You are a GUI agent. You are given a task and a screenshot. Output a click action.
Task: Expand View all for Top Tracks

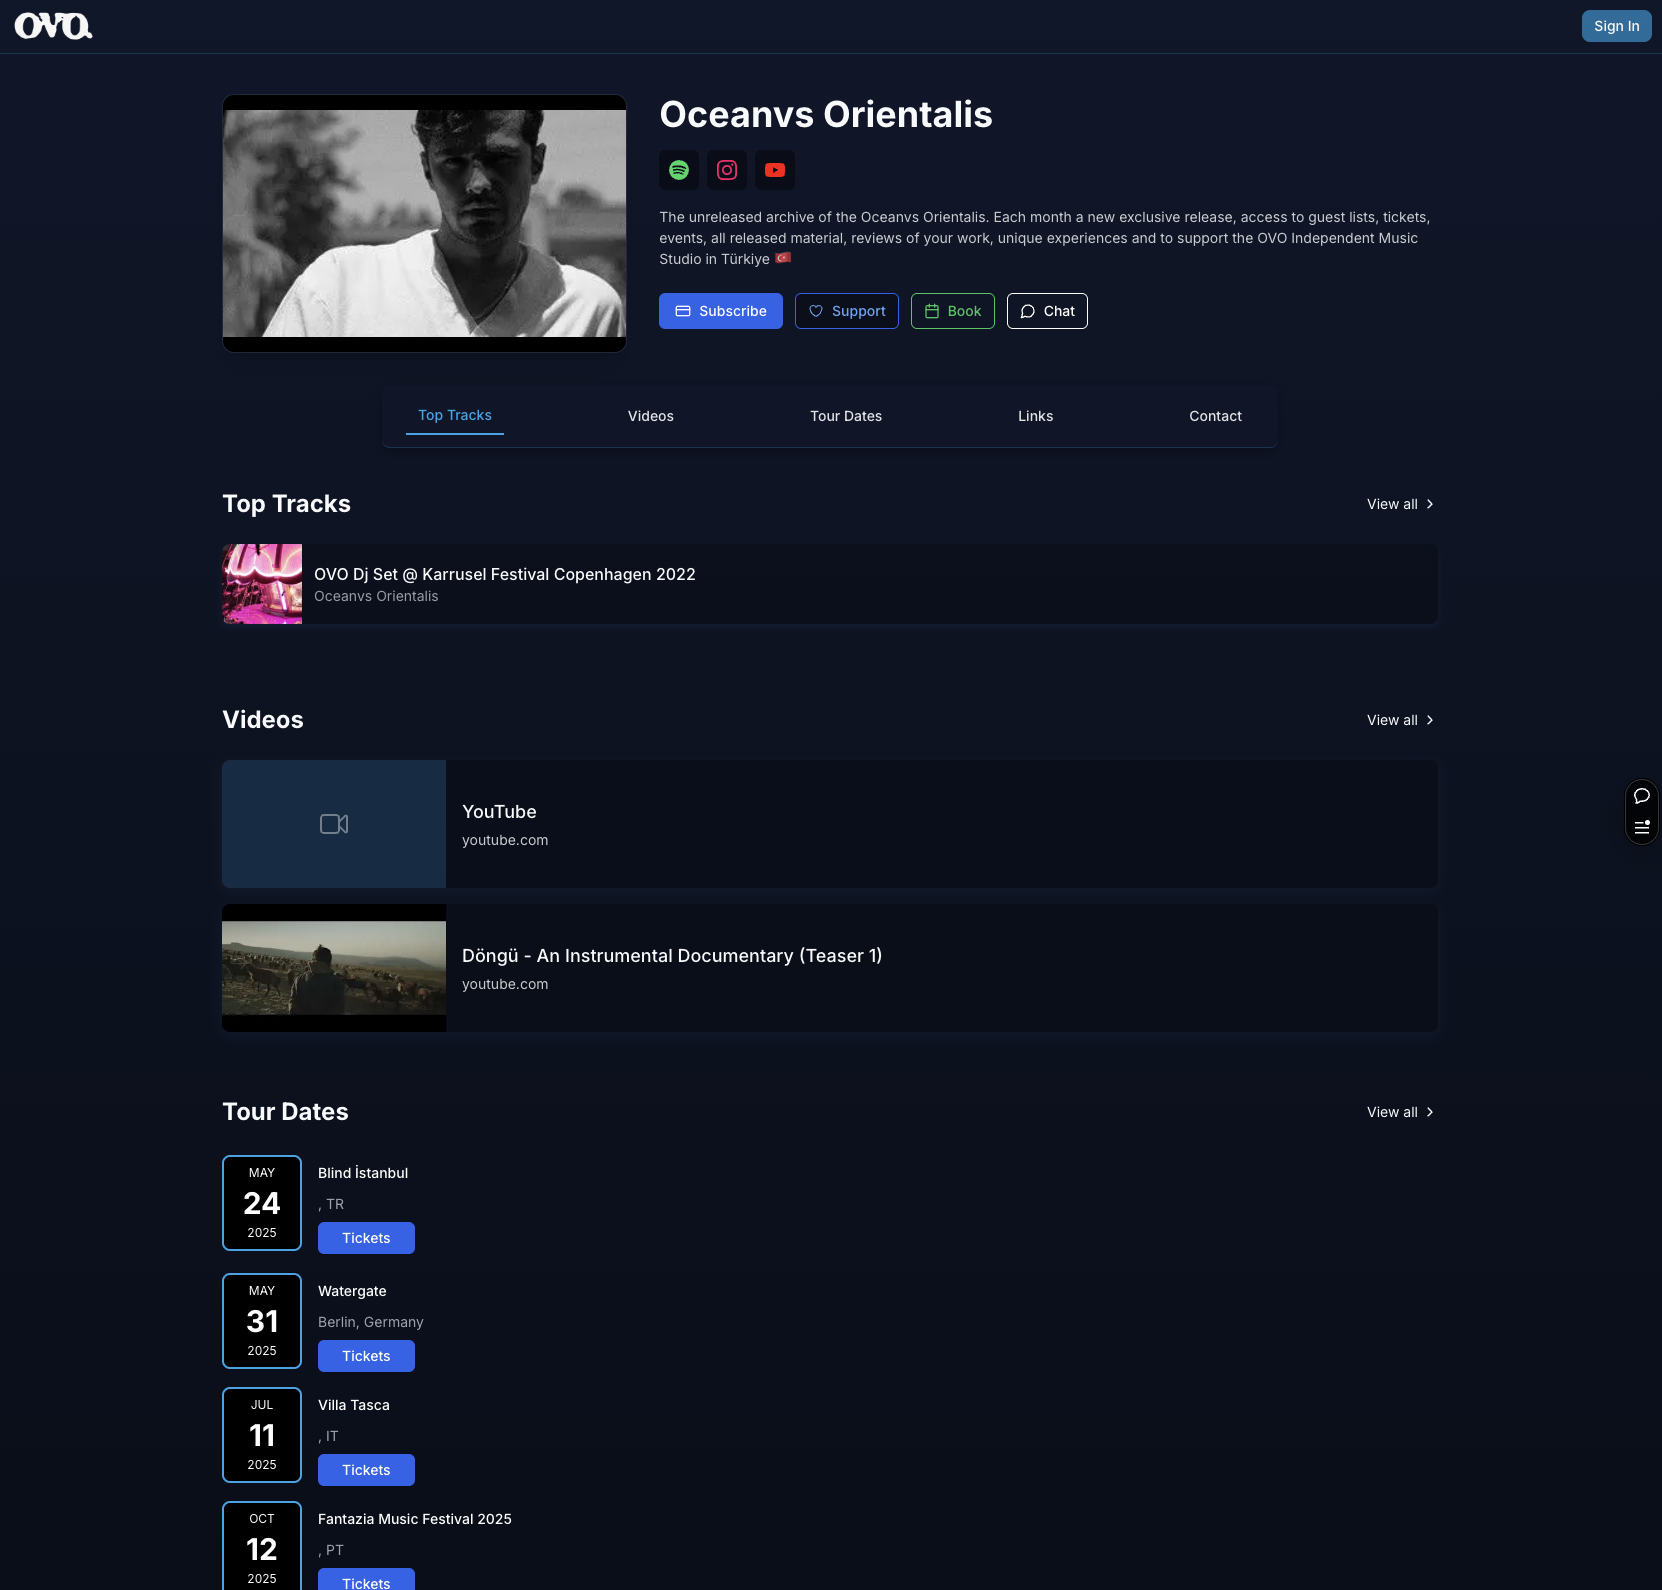pos(1400,504)
